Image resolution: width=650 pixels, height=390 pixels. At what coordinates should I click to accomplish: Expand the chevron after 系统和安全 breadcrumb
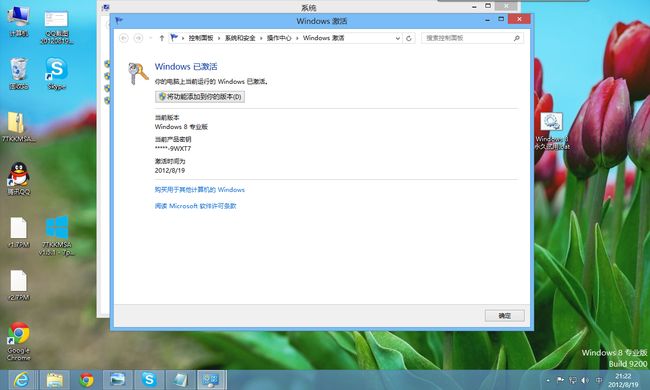click(x=261, y=38)
